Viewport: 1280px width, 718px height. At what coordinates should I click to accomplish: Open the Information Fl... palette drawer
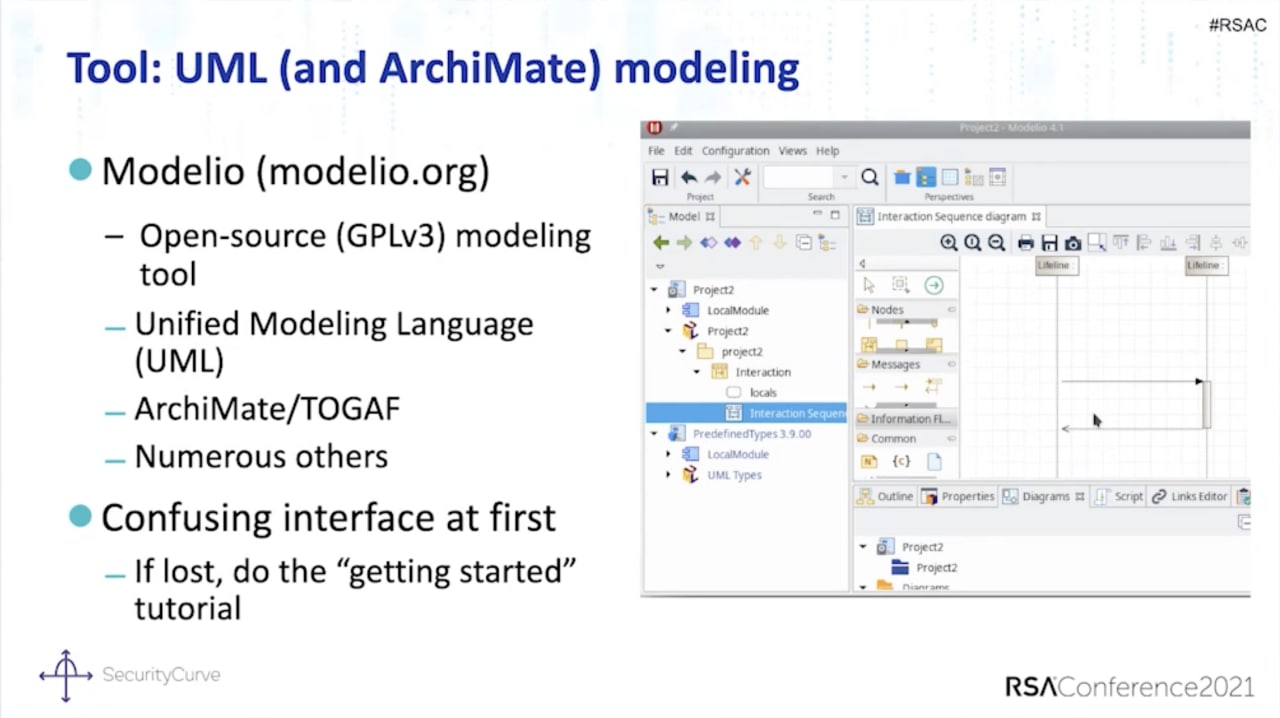coord(905,419)
